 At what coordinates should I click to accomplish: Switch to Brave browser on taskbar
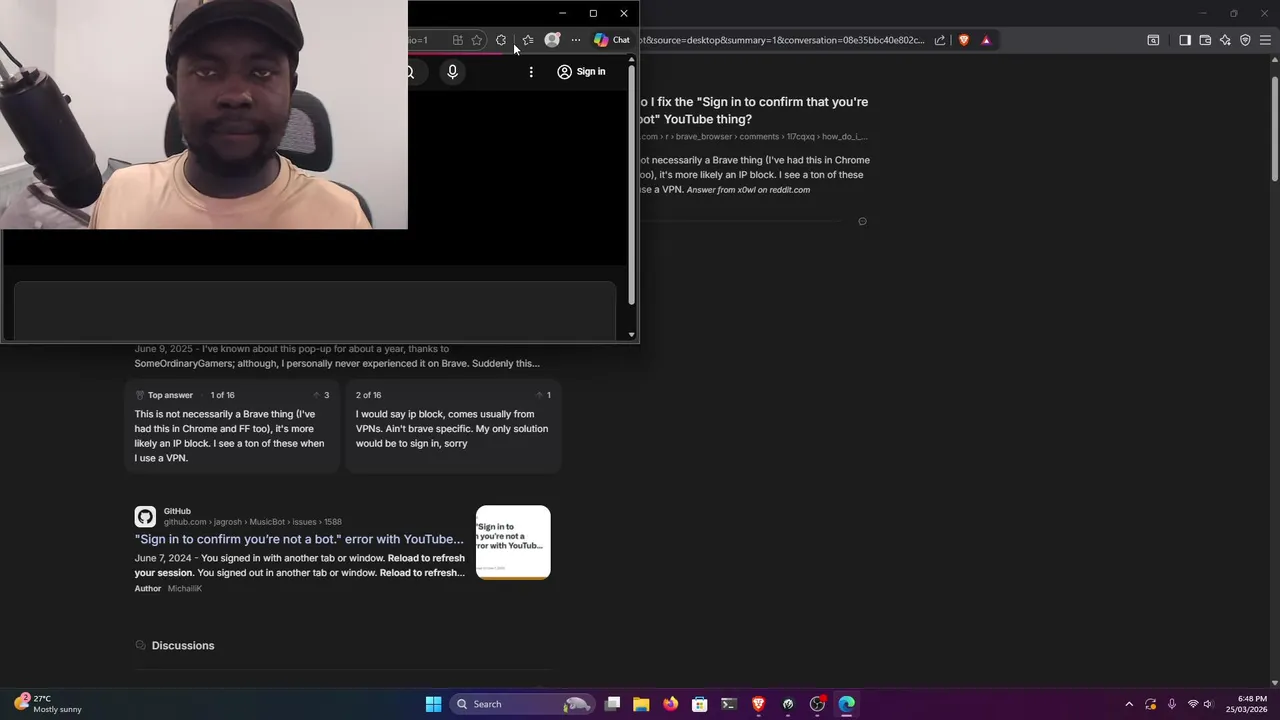758,704
